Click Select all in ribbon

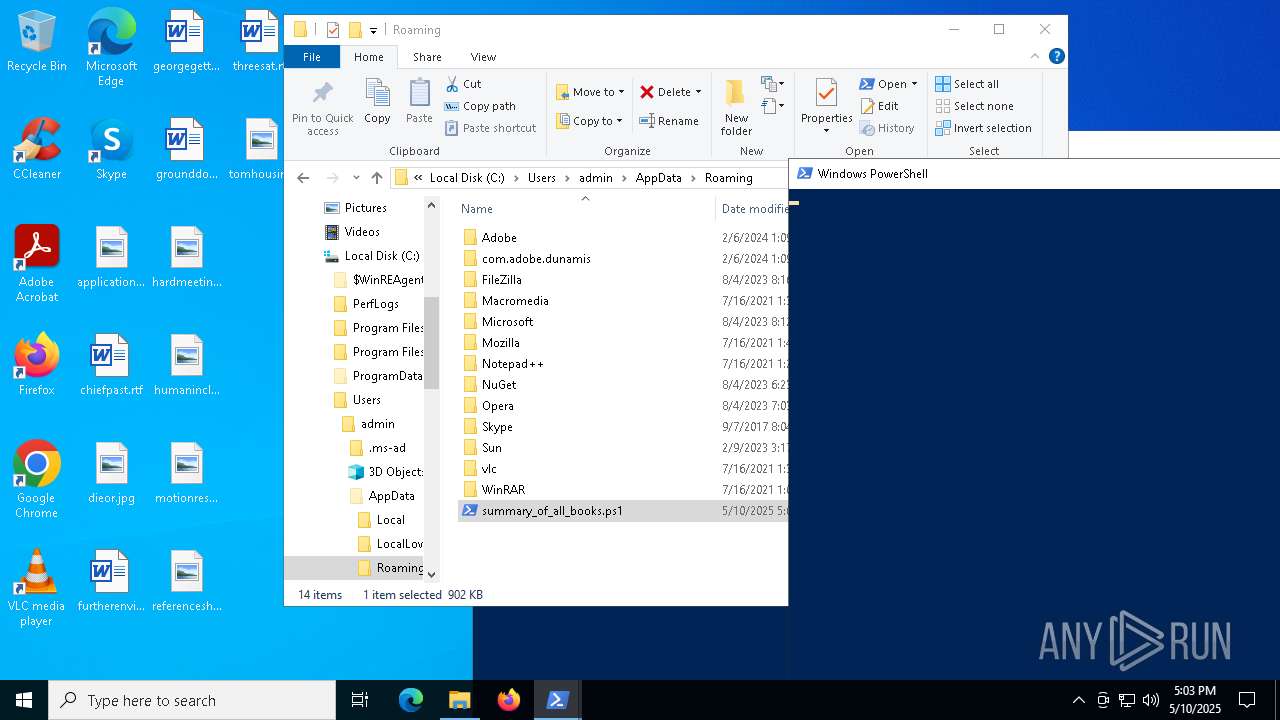(x=967, y=84)
